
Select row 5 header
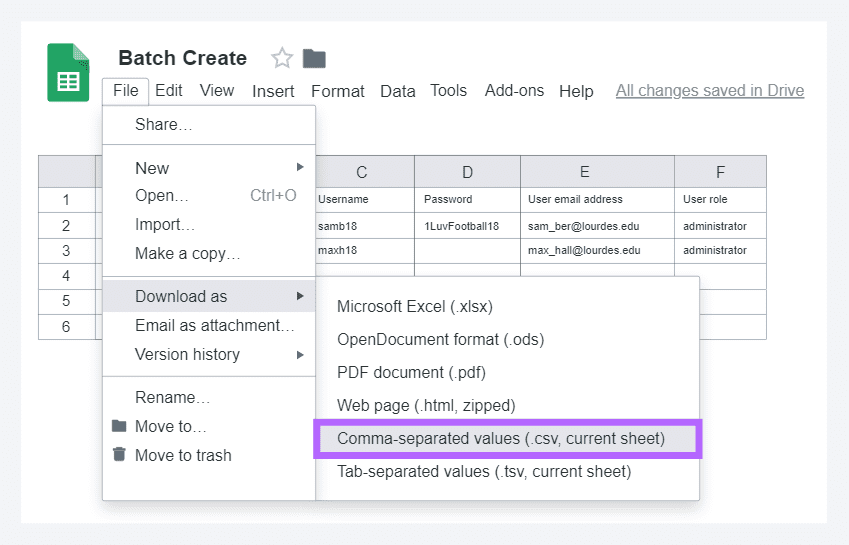(x=67, y=301)
